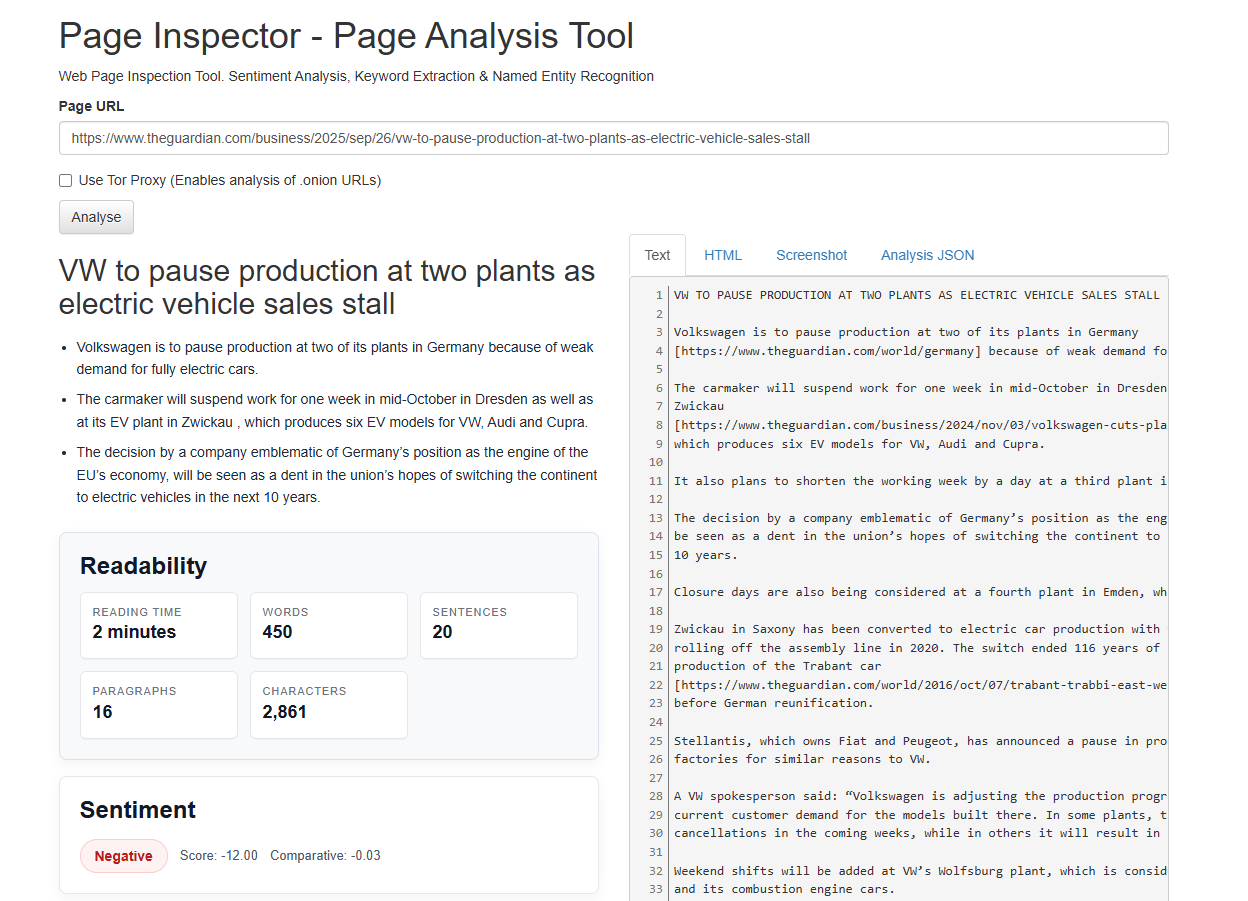Click the Negative sentiment badge
1248x901 pixels.
(x=124, y=856)
